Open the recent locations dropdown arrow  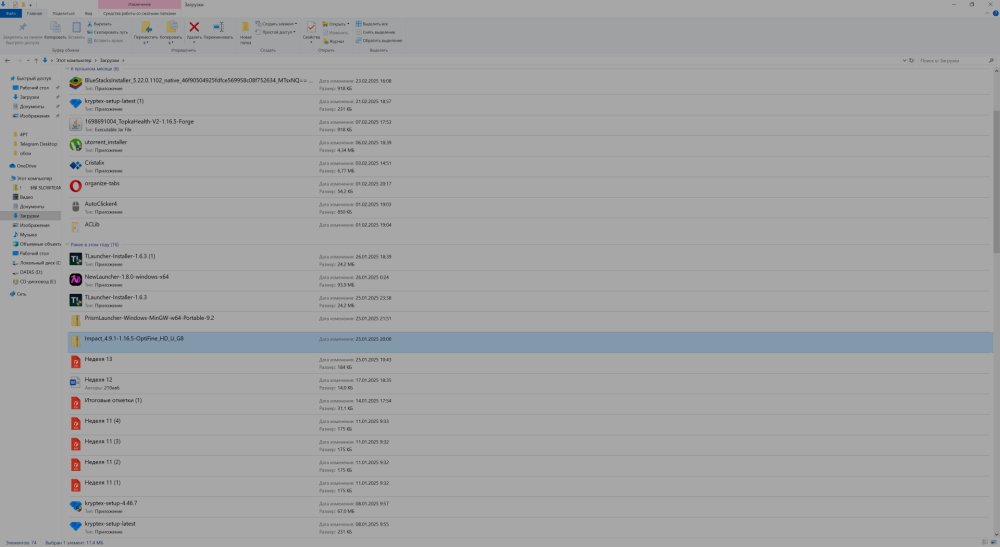pos(27,61)
